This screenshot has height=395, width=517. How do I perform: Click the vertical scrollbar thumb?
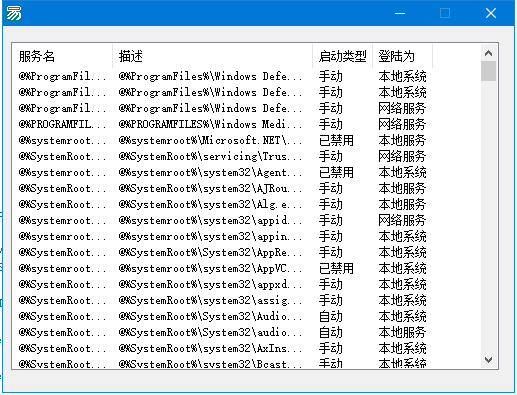tap(488, 71)
